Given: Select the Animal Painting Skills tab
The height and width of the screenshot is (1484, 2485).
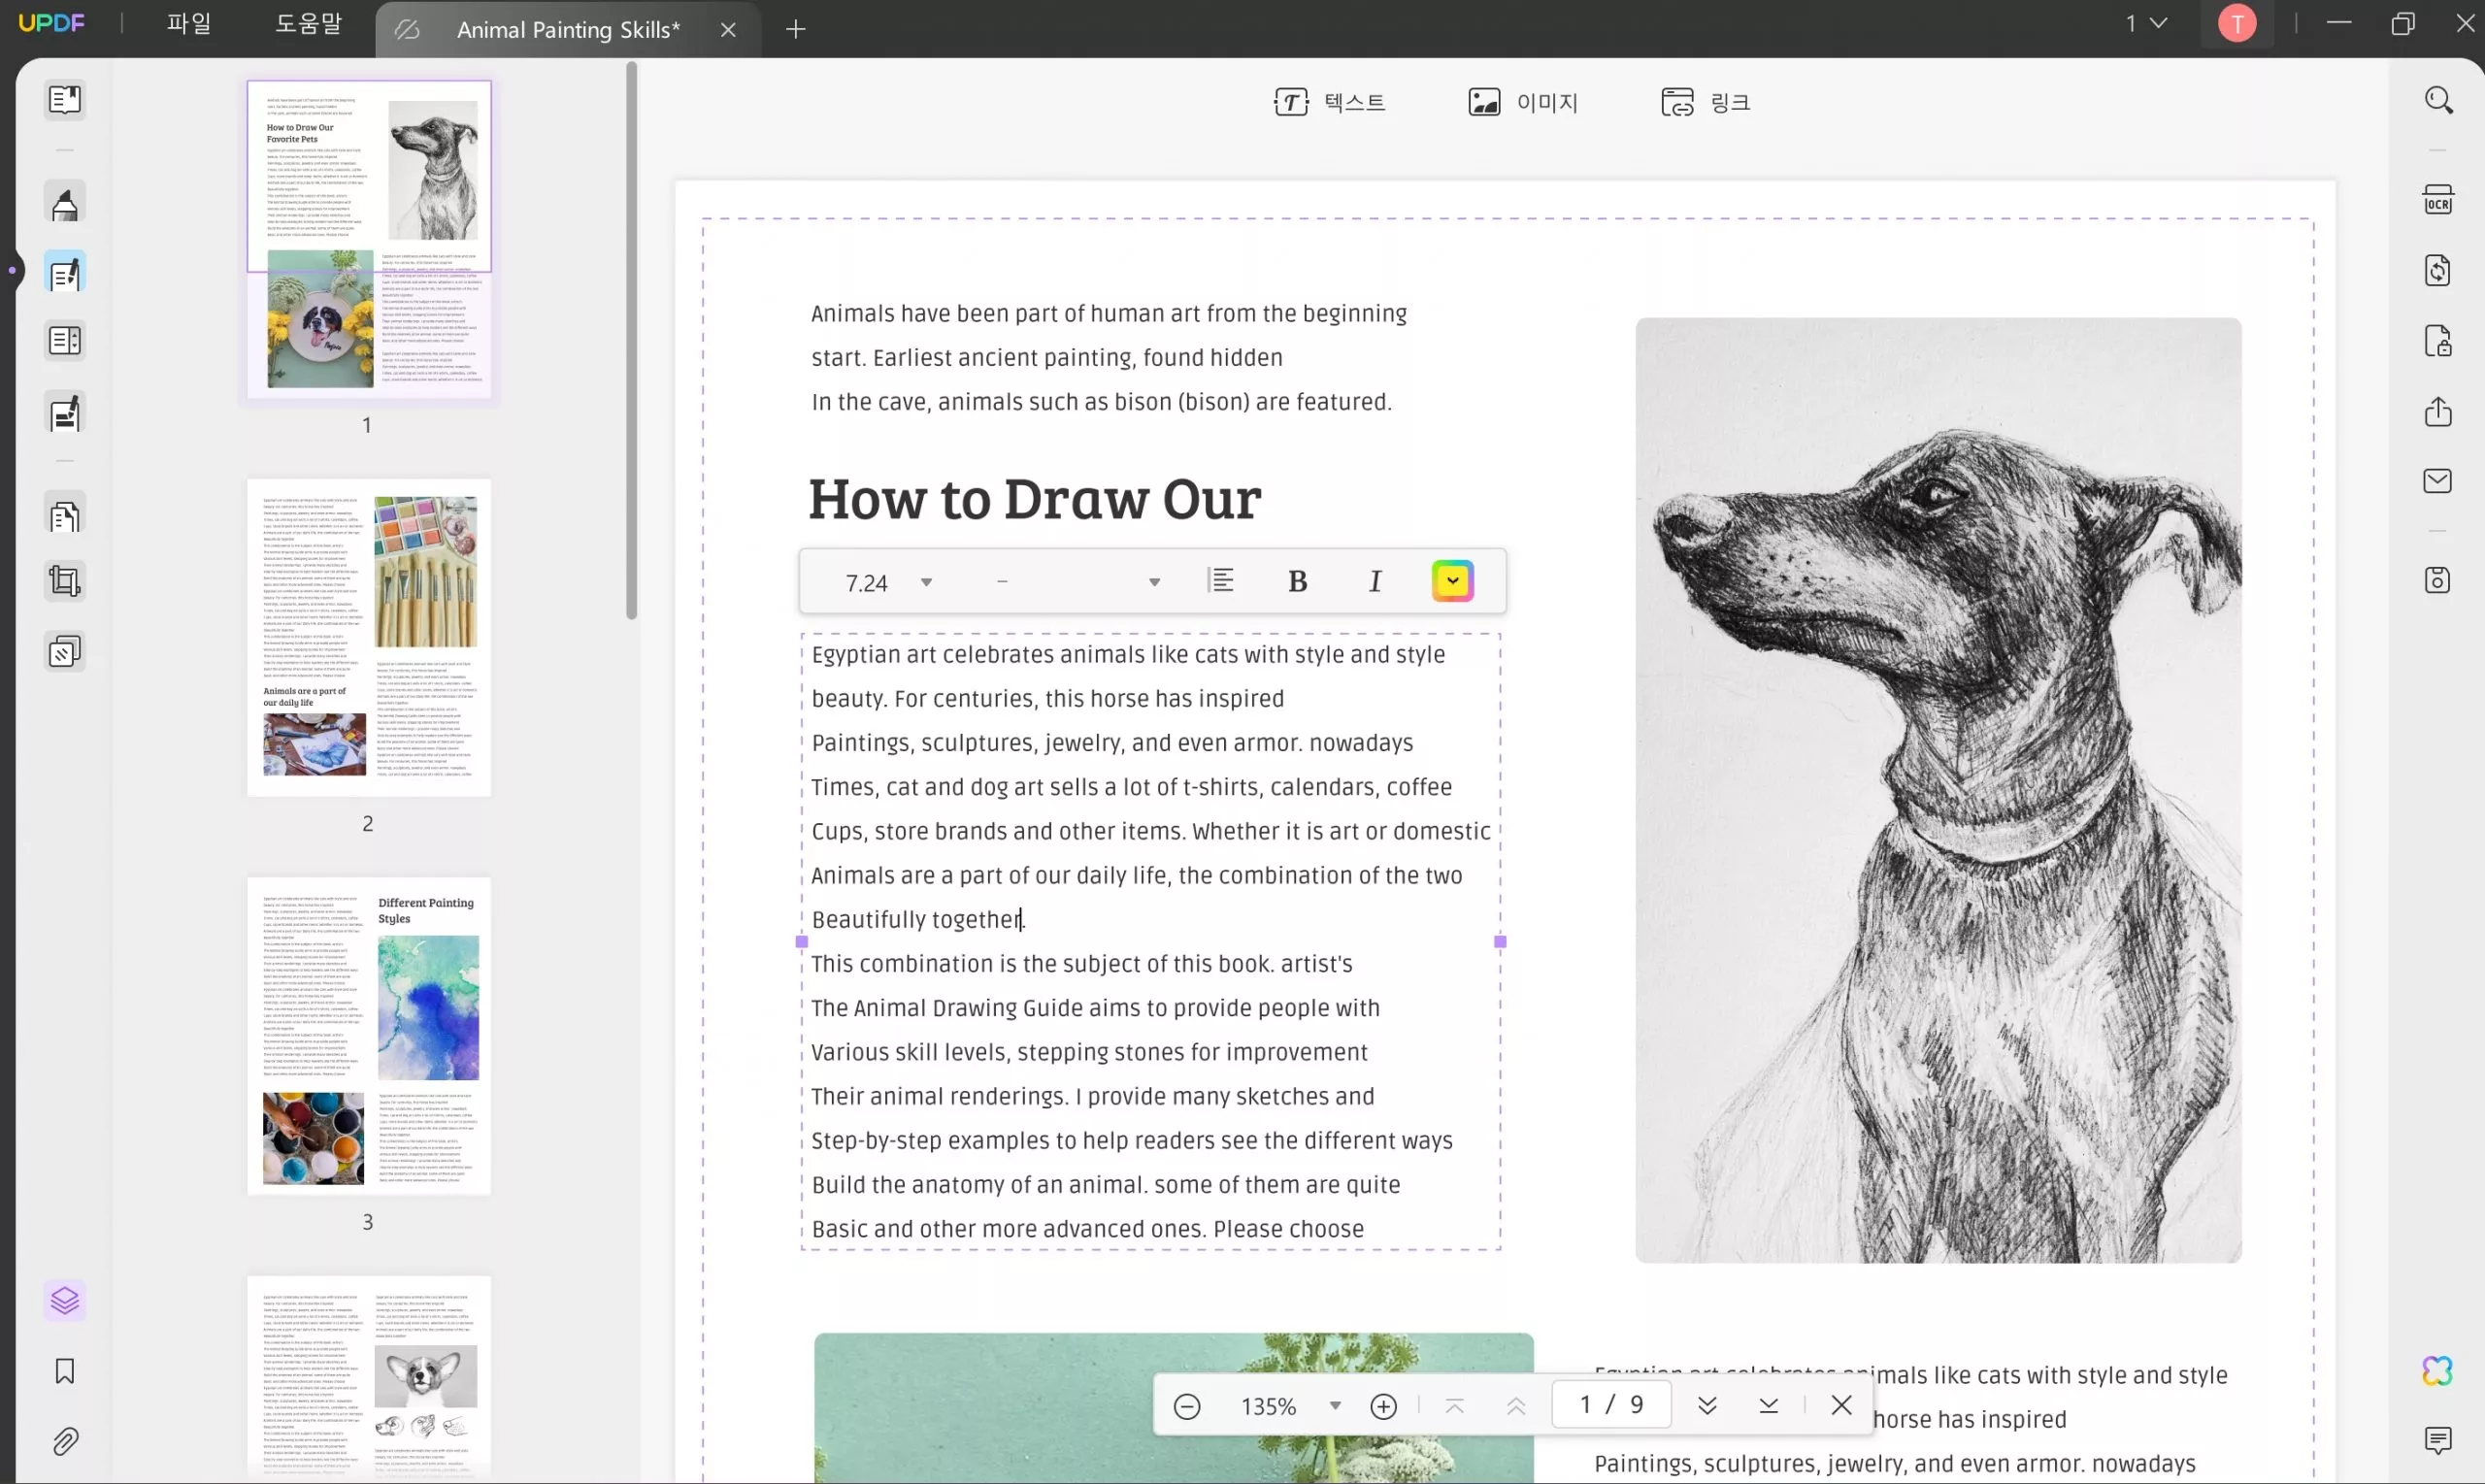Looking at the screenshot, I should click(567, 30).
